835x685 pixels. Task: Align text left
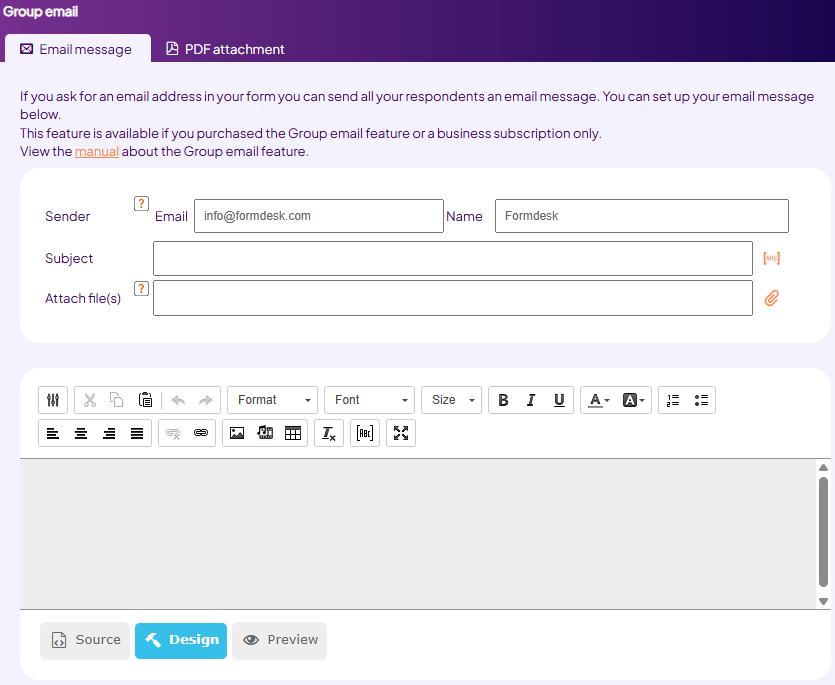coord(53,434)
